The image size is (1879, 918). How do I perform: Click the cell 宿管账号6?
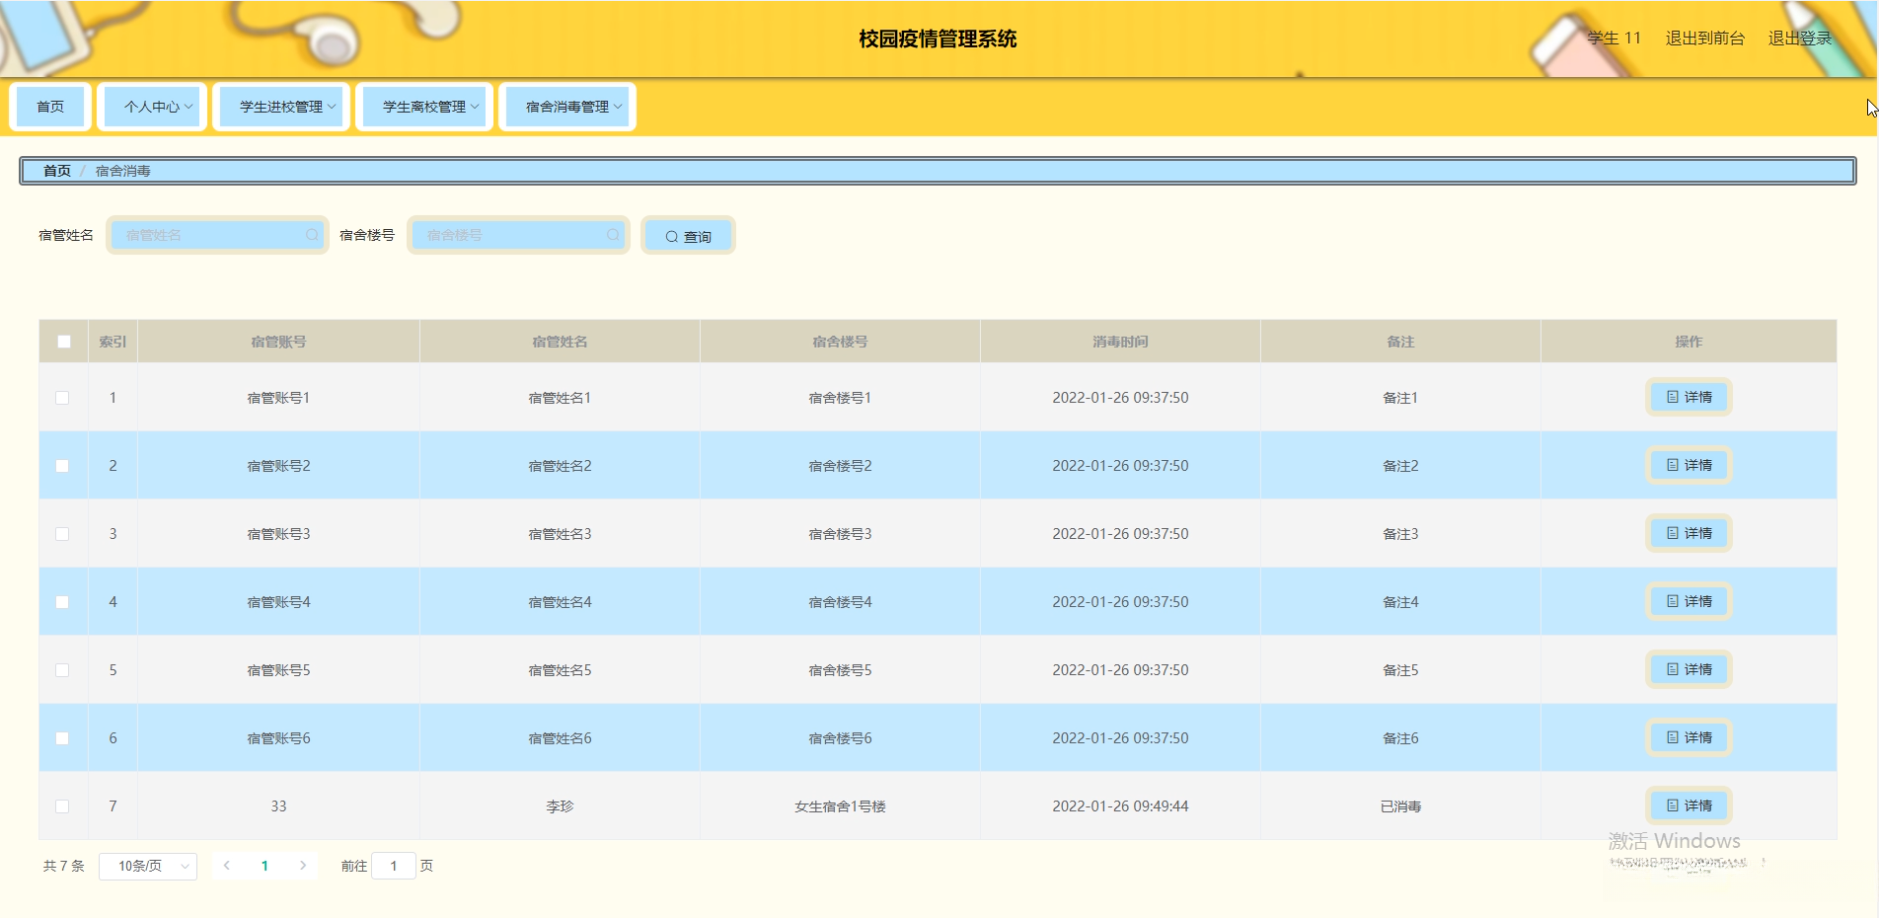point(279,738)
